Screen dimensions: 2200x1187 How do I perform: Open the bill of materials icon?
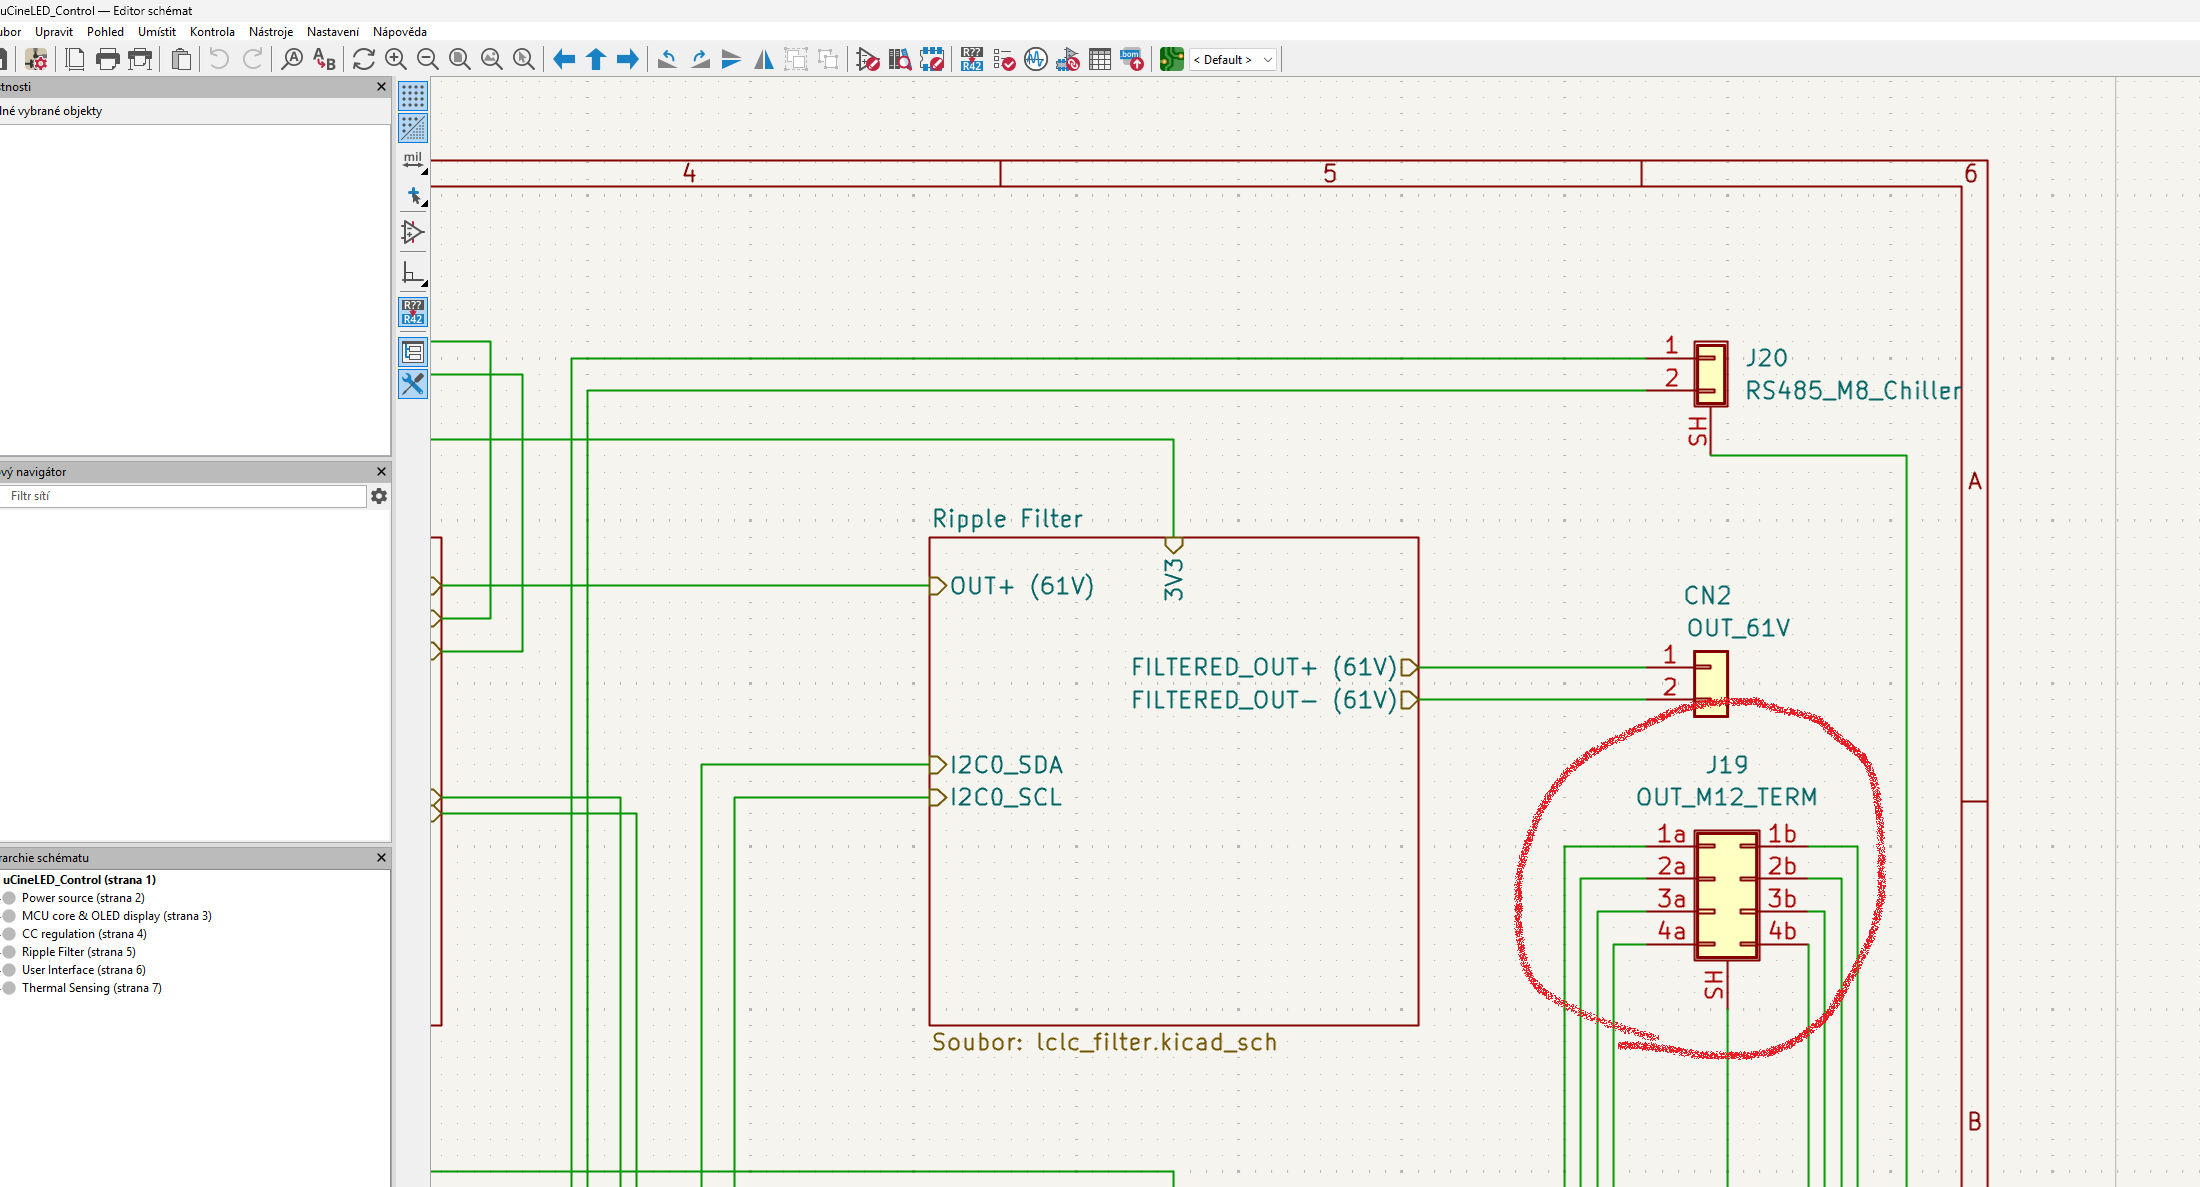[1132, 60]
